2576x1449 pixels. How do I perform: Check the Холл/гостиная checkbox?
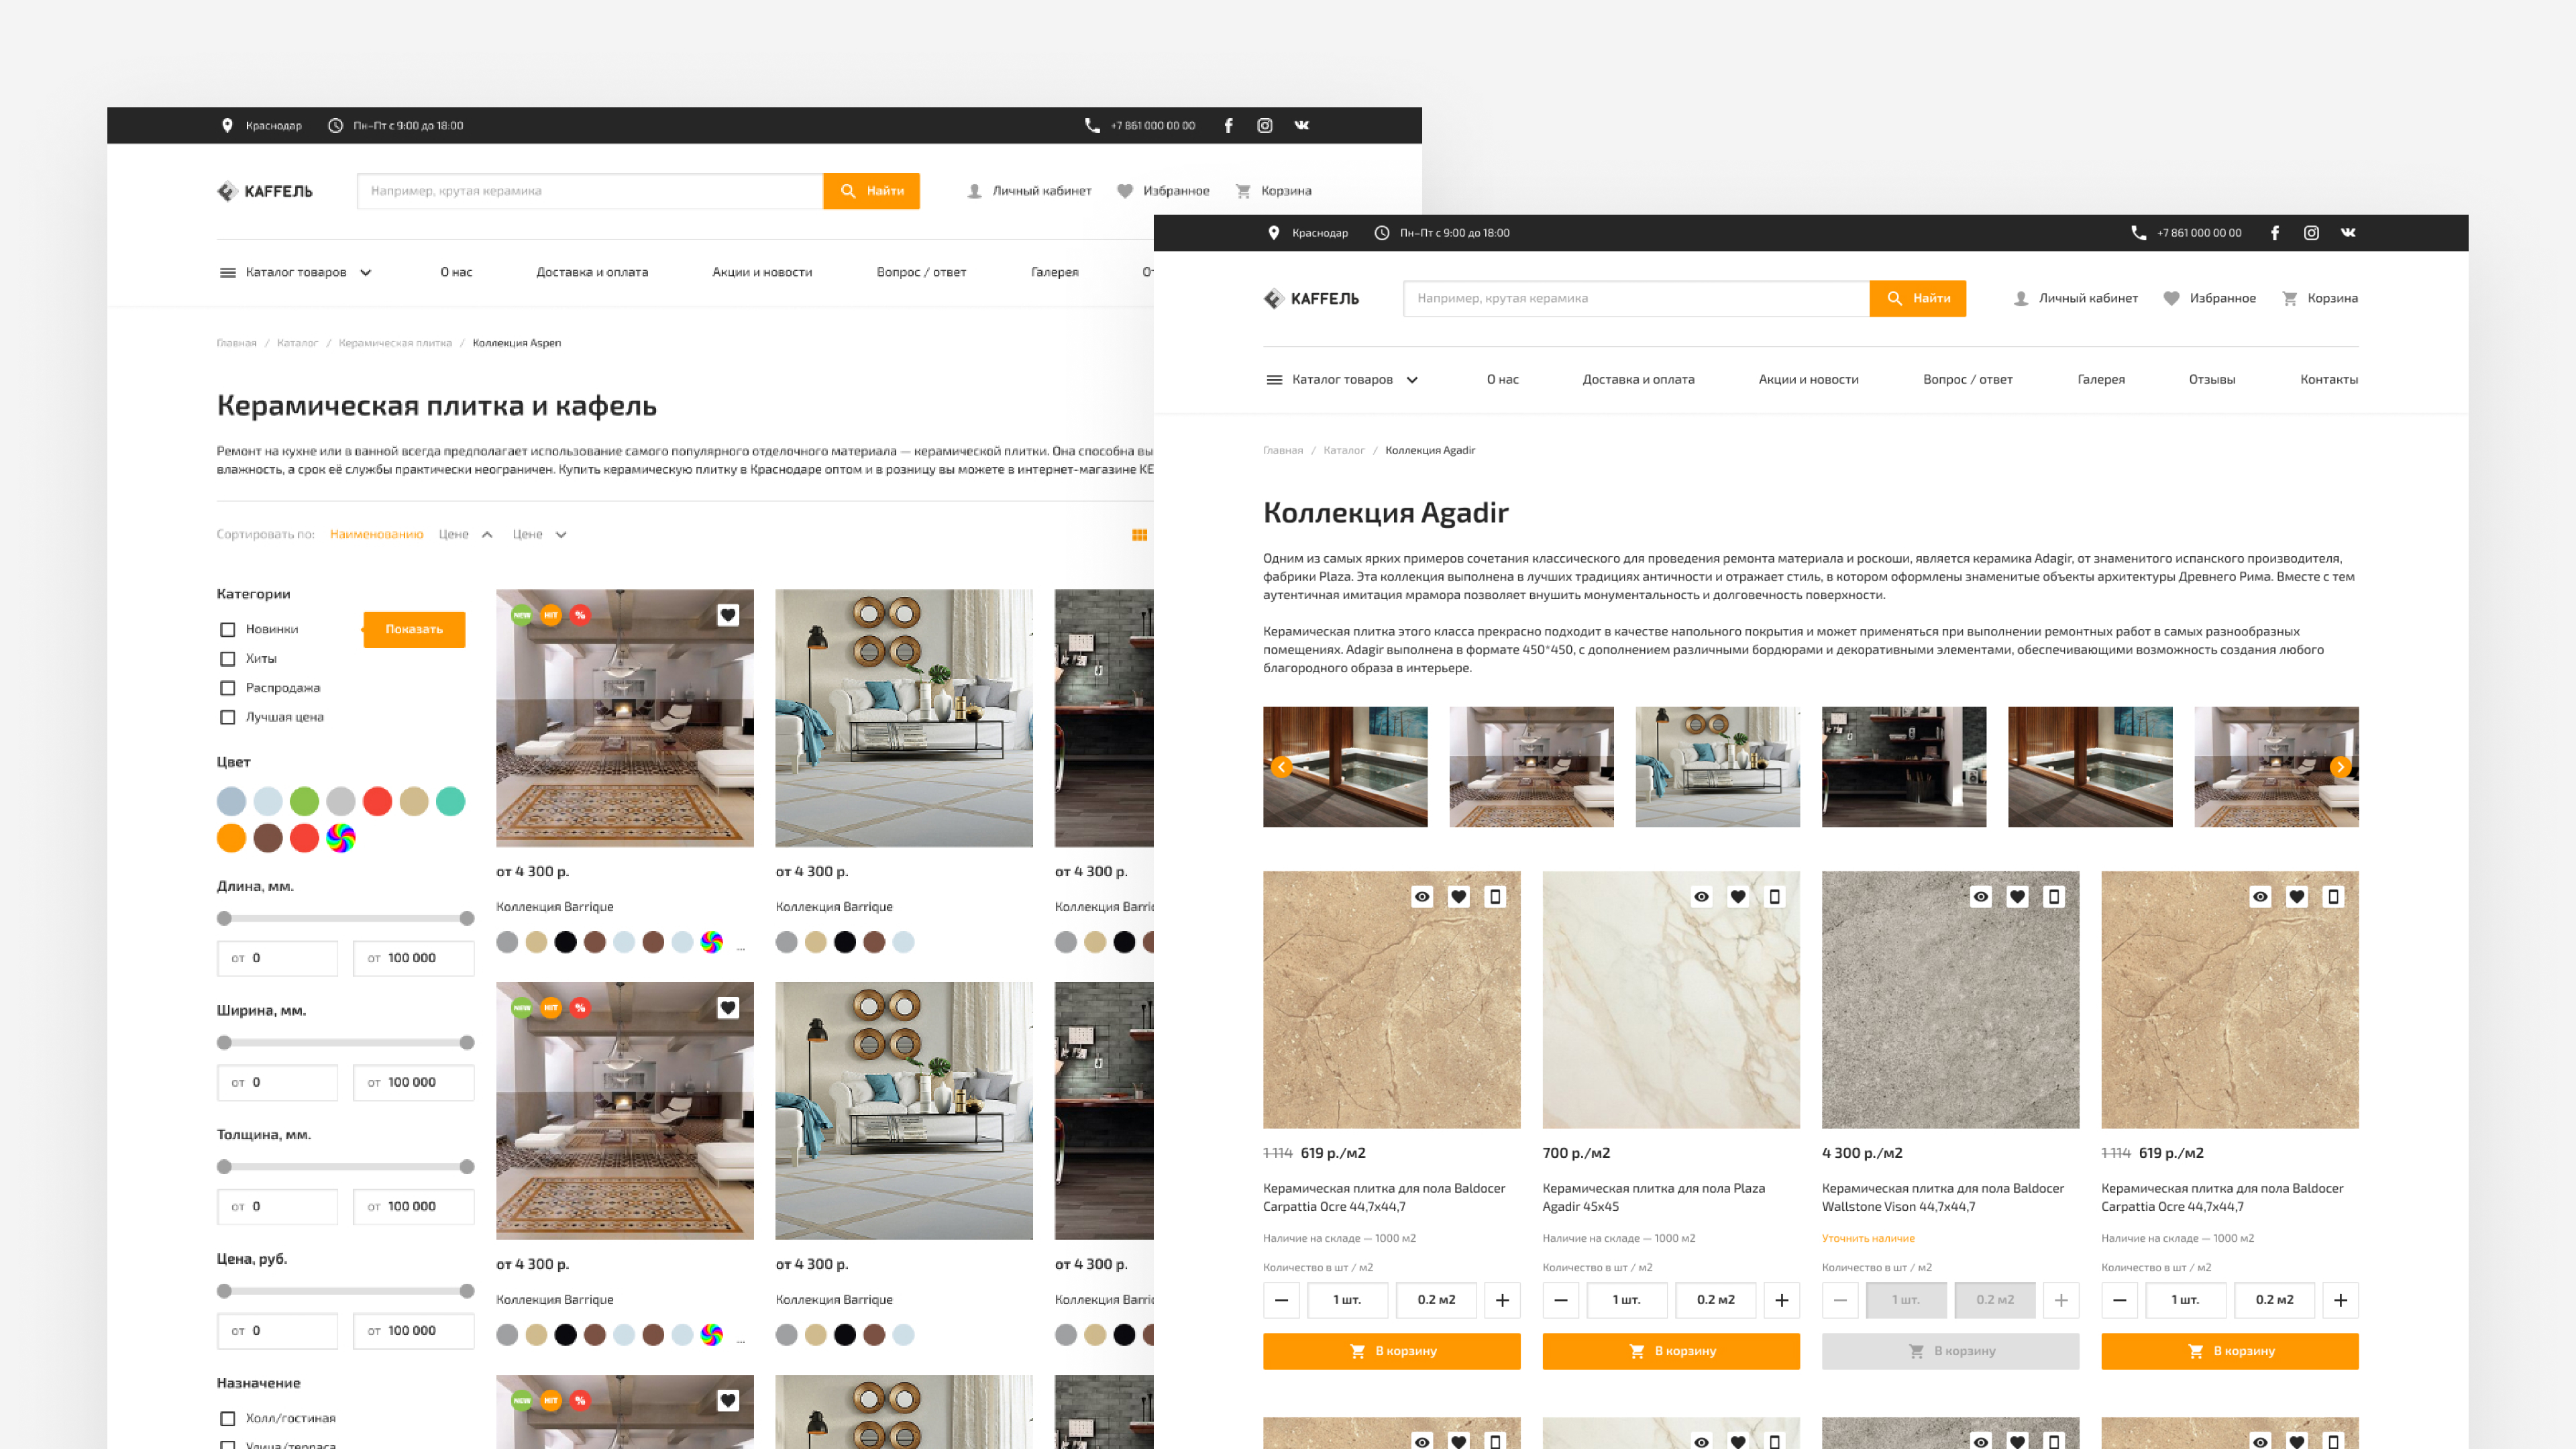click(228, 1418)
